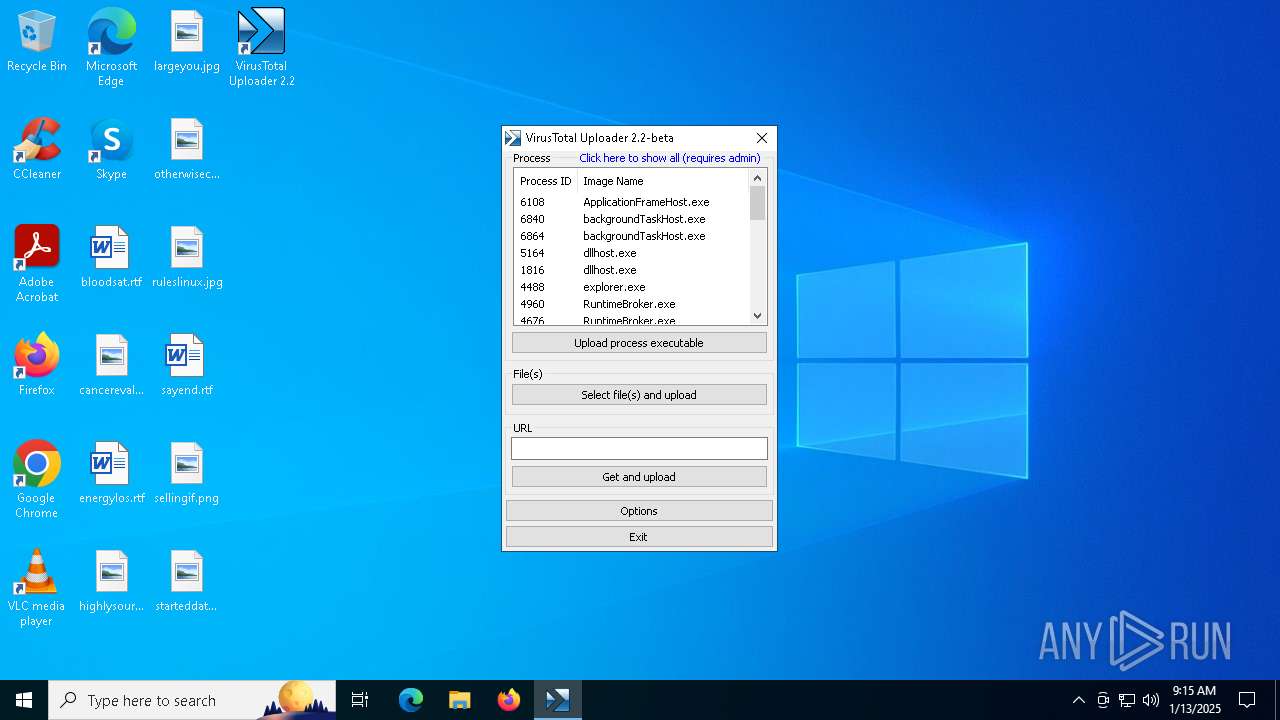
Task: Select starteddat... file icon
Action: 187,581
